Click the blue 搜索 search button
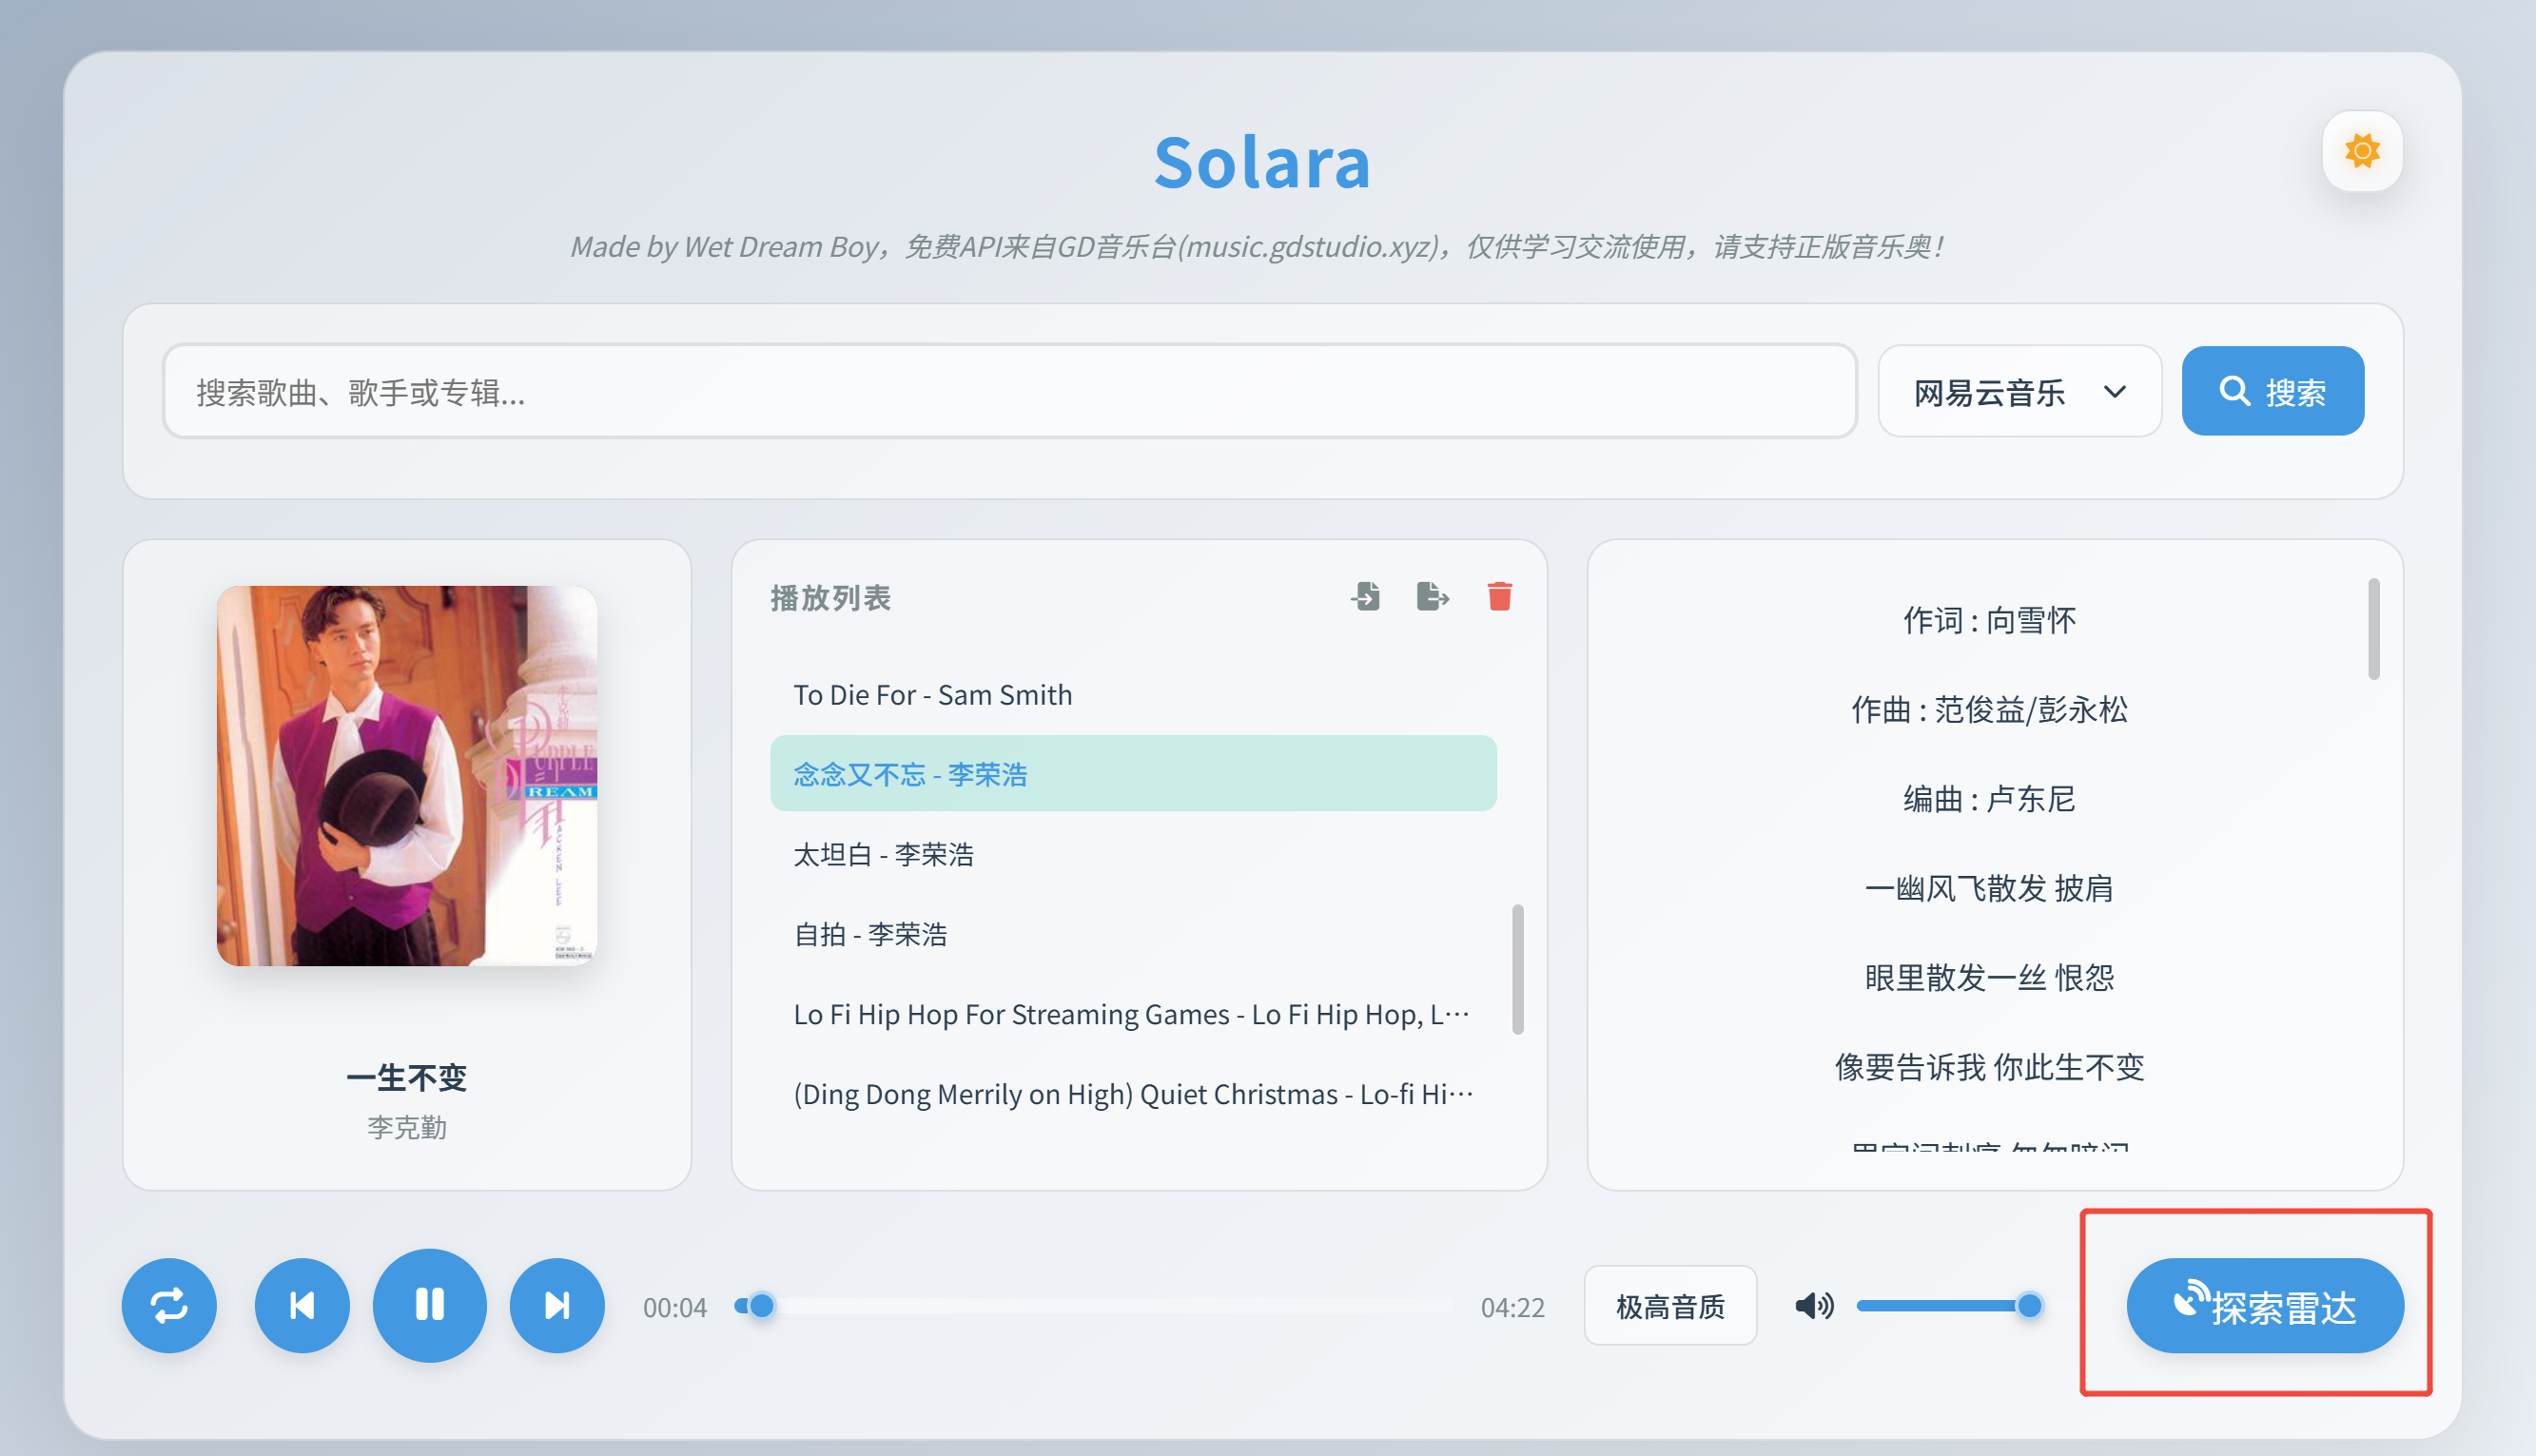This screenshot has height=1456, width=2536. point(2272,392)
